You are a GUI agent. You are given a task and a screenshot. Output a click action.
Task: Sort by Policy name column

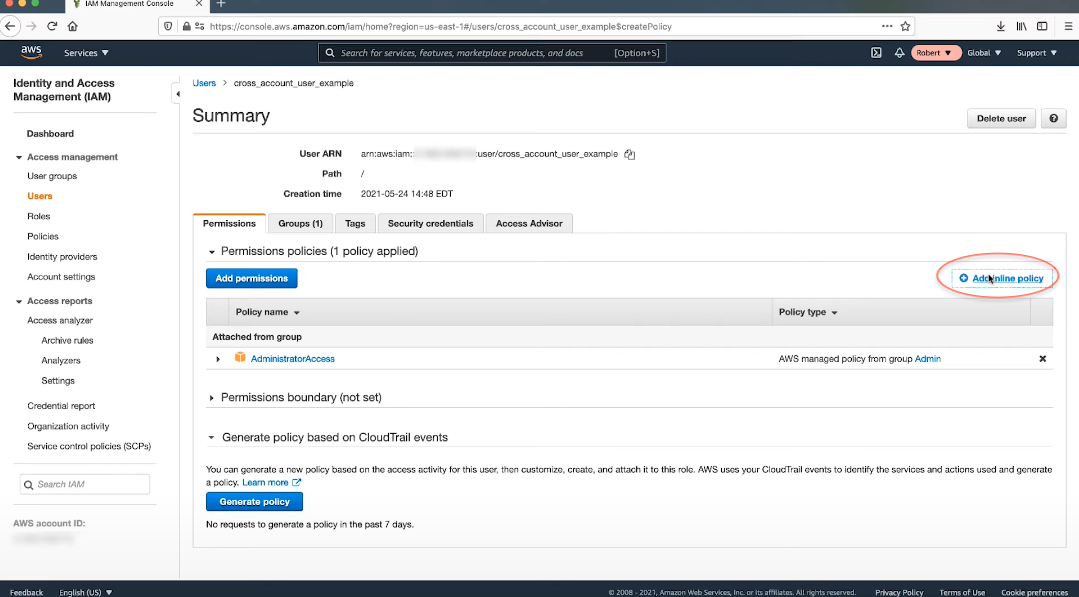click(x=267, y=312)
